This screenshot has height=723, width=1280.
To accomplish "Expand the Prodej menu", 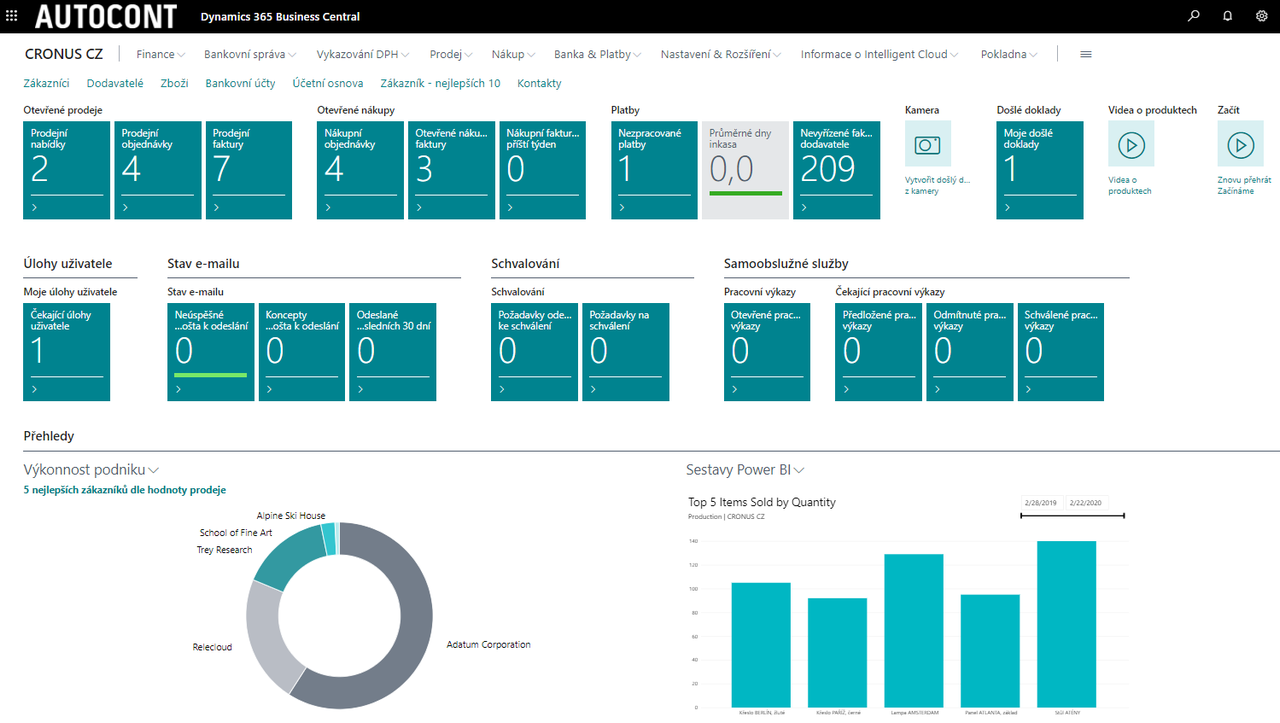I will (451, 54).
